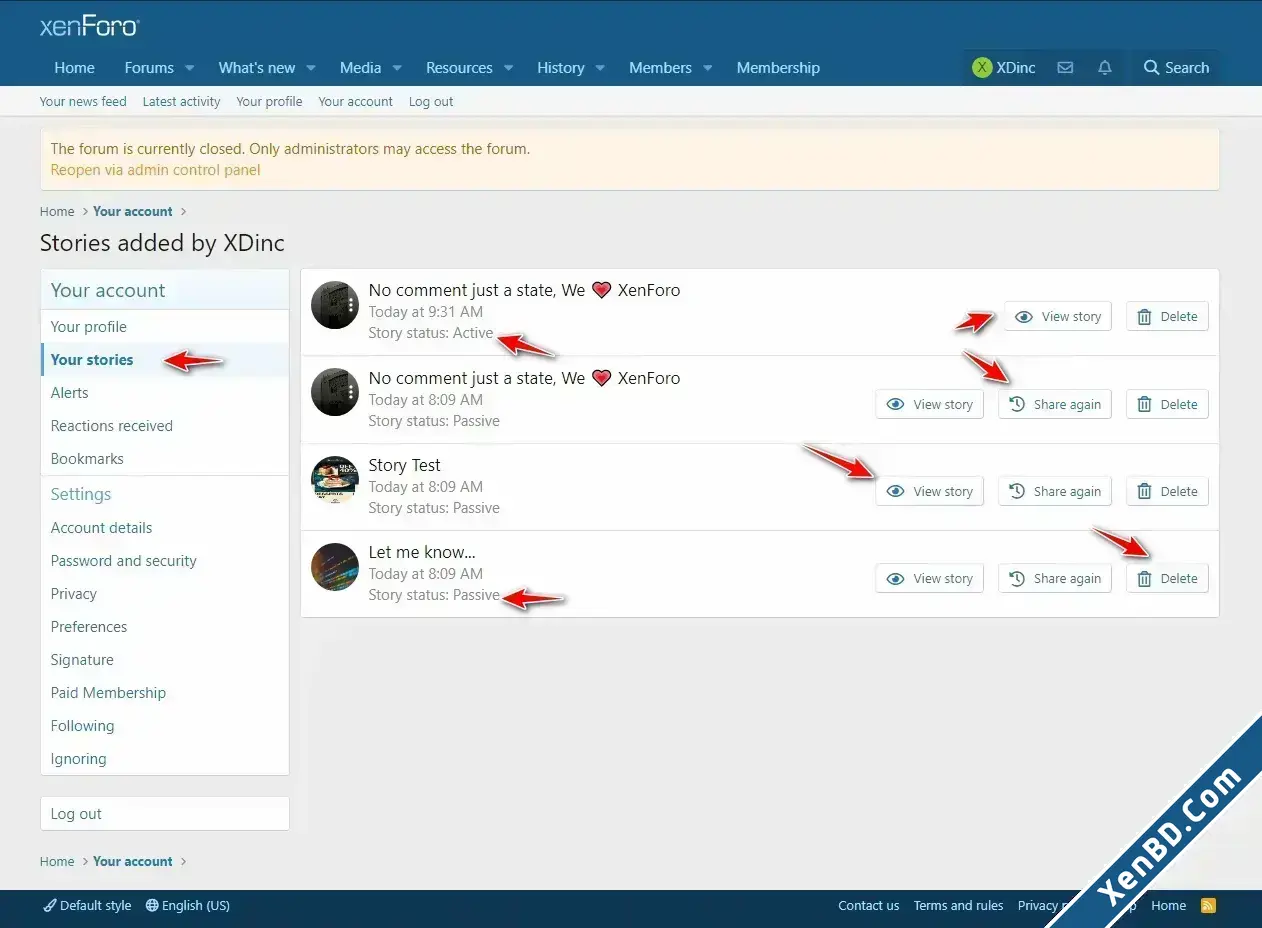Open the inbox envelope icon
This screenshot has width=1262, height=928.
pos(1065,68)
